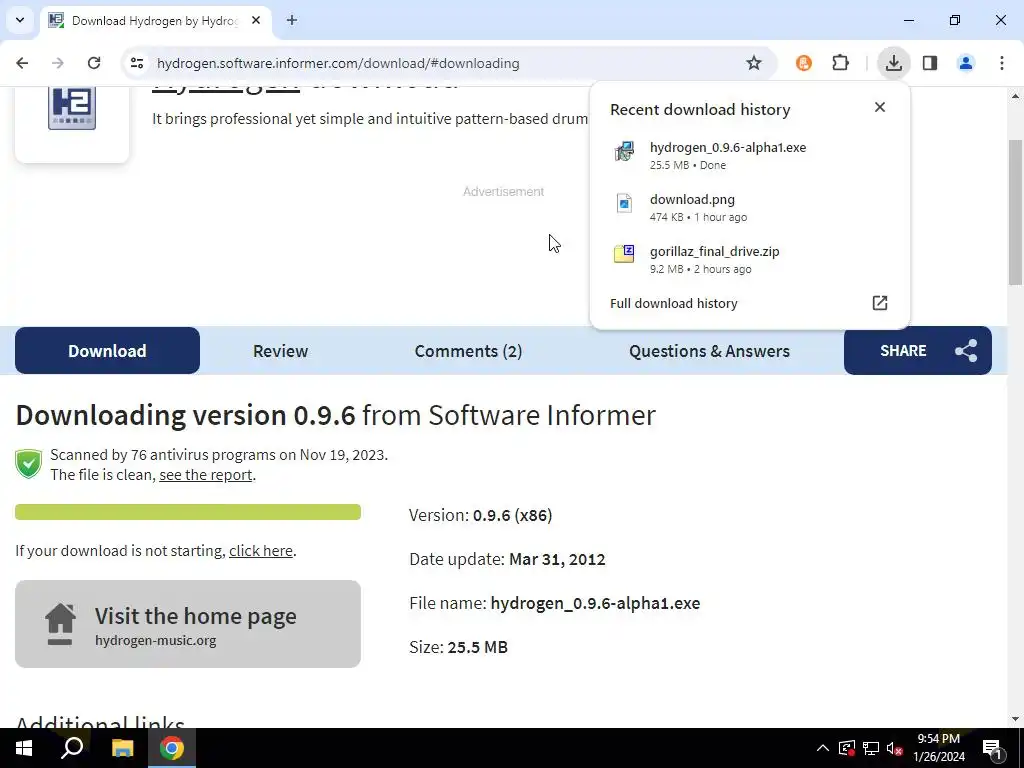Viewport: 1024px width, 768px height.
Task: Open the Comments (2) tab
Action: click(468, 351)
